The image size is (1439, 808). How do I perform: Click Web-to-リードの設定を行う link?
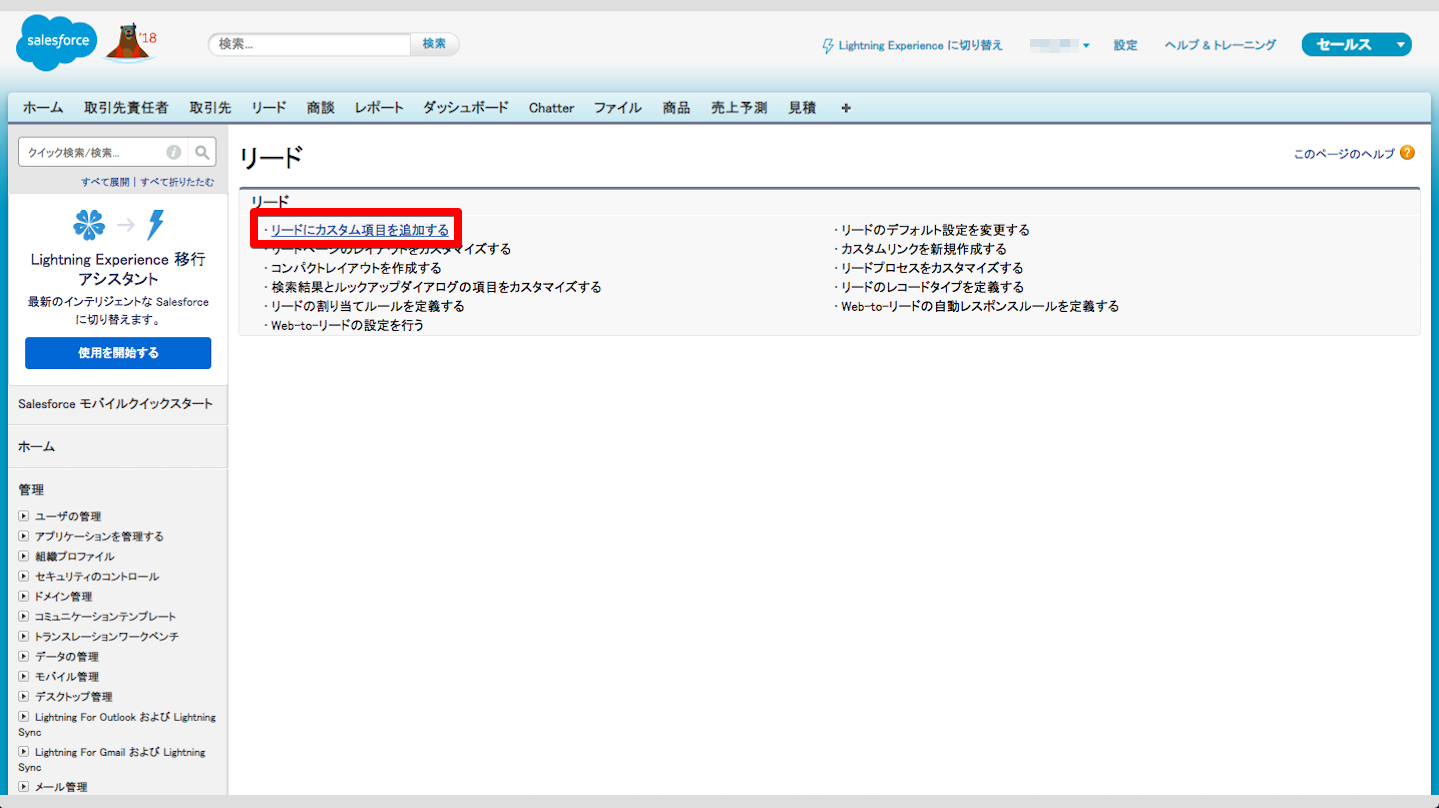(x=348, y=325)
